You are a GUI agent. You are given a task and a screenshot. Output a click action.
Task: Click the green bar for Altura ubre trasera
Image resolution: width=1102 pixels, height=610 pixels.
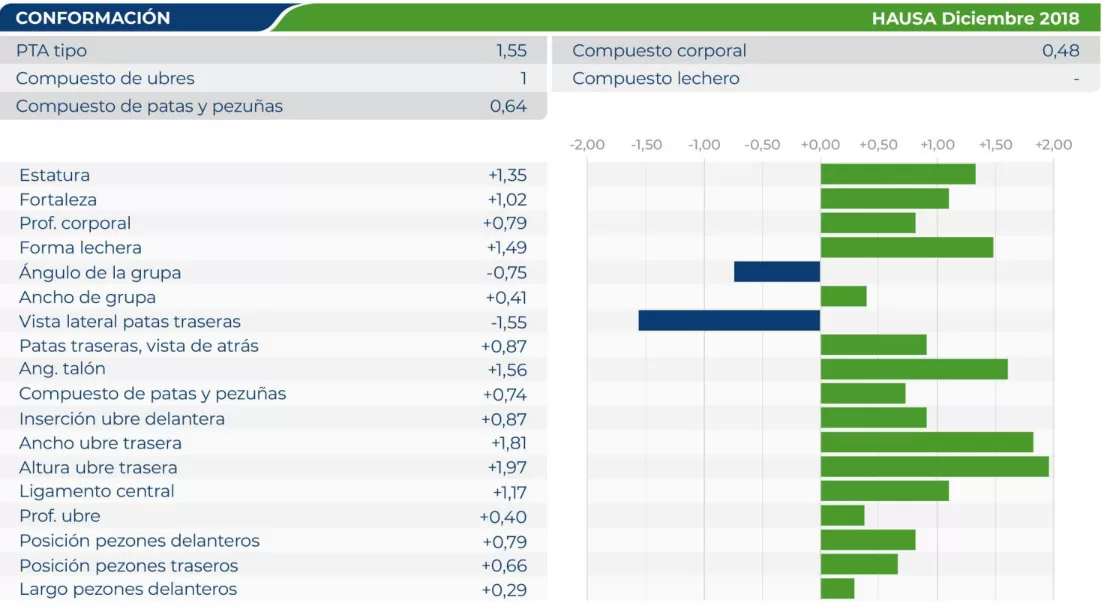click(x=934, y=467)
